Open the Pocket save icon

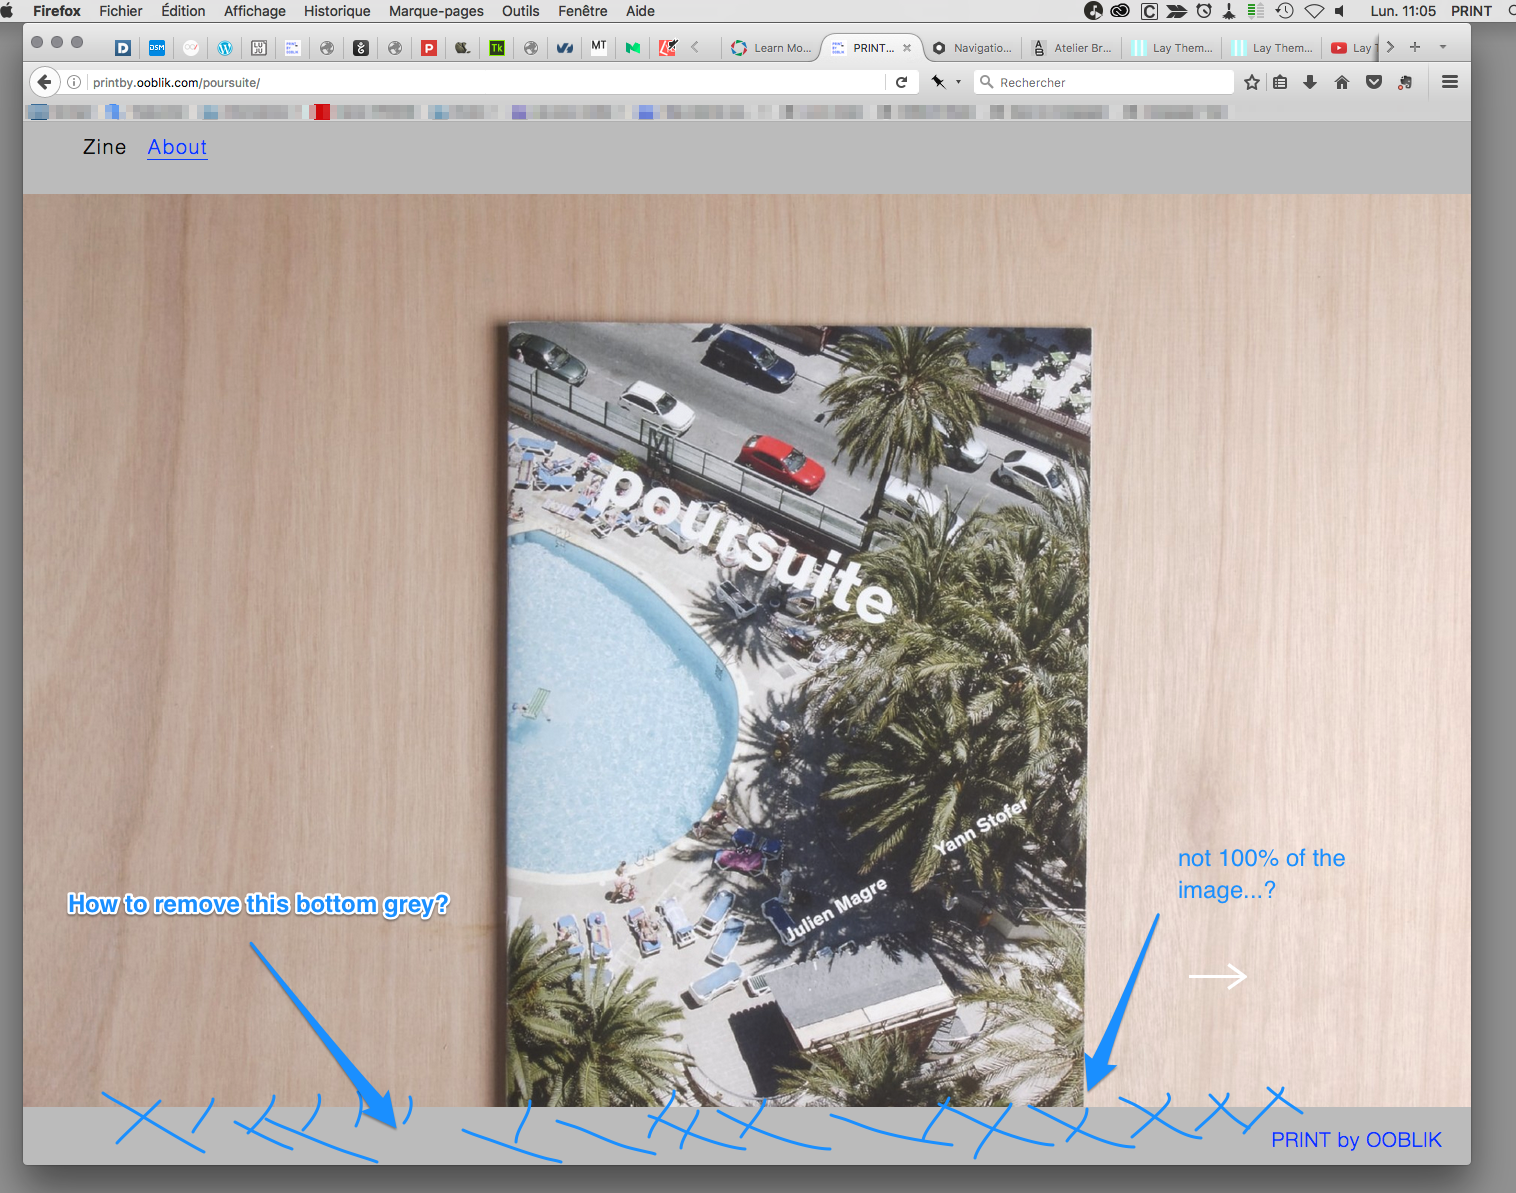(1373, 82)
